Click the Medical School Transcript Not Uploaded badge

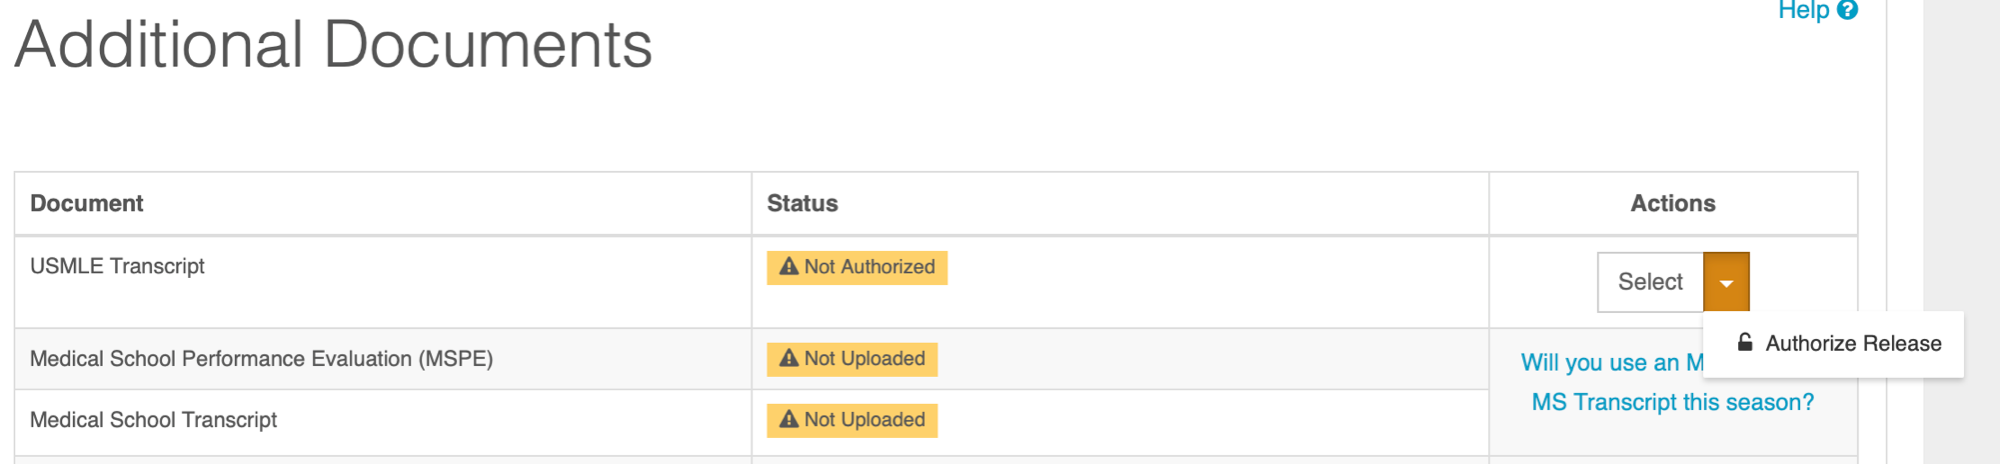click(x=852, y=420)
